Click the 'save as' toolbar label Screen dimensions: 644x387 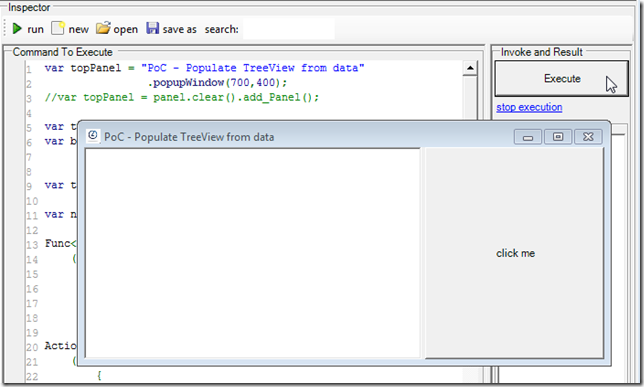pyautogui.click(x=179, y=30)
